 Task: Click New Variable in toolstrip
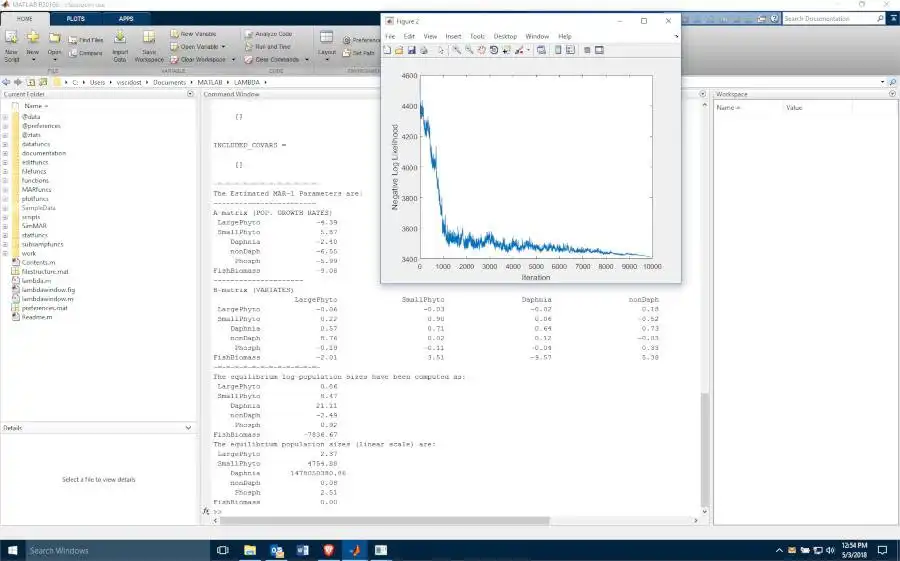point(193,34)
